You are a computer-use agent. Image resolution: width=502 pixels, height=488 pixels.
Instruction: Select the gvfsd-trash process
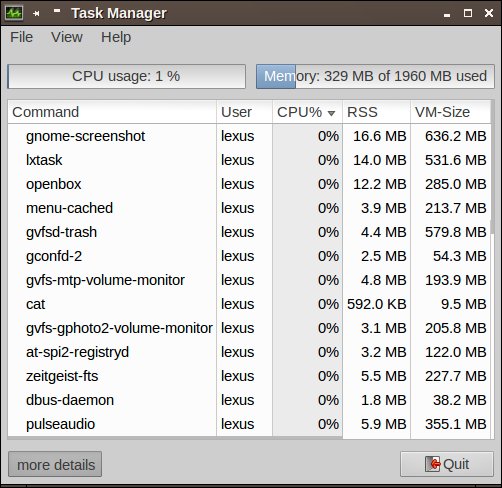(x=249, y=232)
